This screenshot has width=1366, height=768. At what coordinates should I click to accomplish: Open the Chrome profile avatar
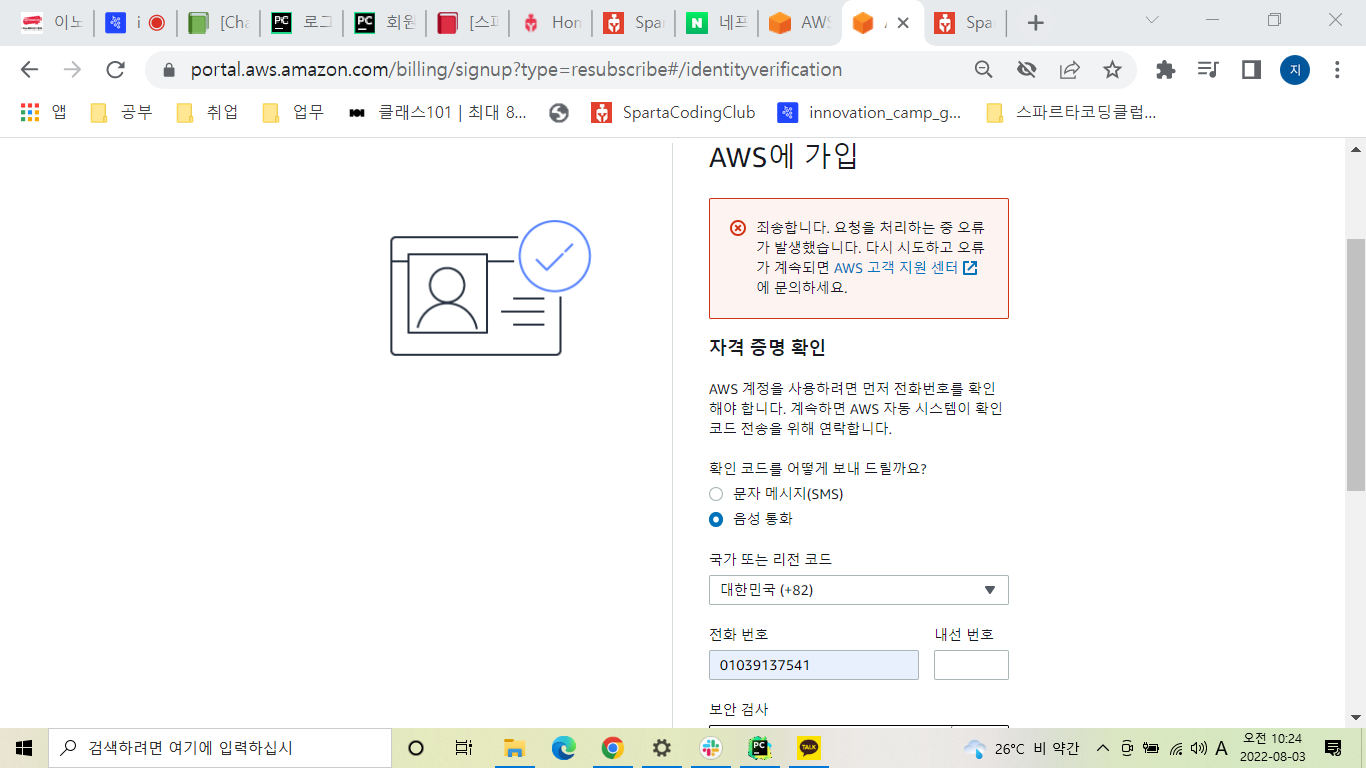tap(1295, 69)
